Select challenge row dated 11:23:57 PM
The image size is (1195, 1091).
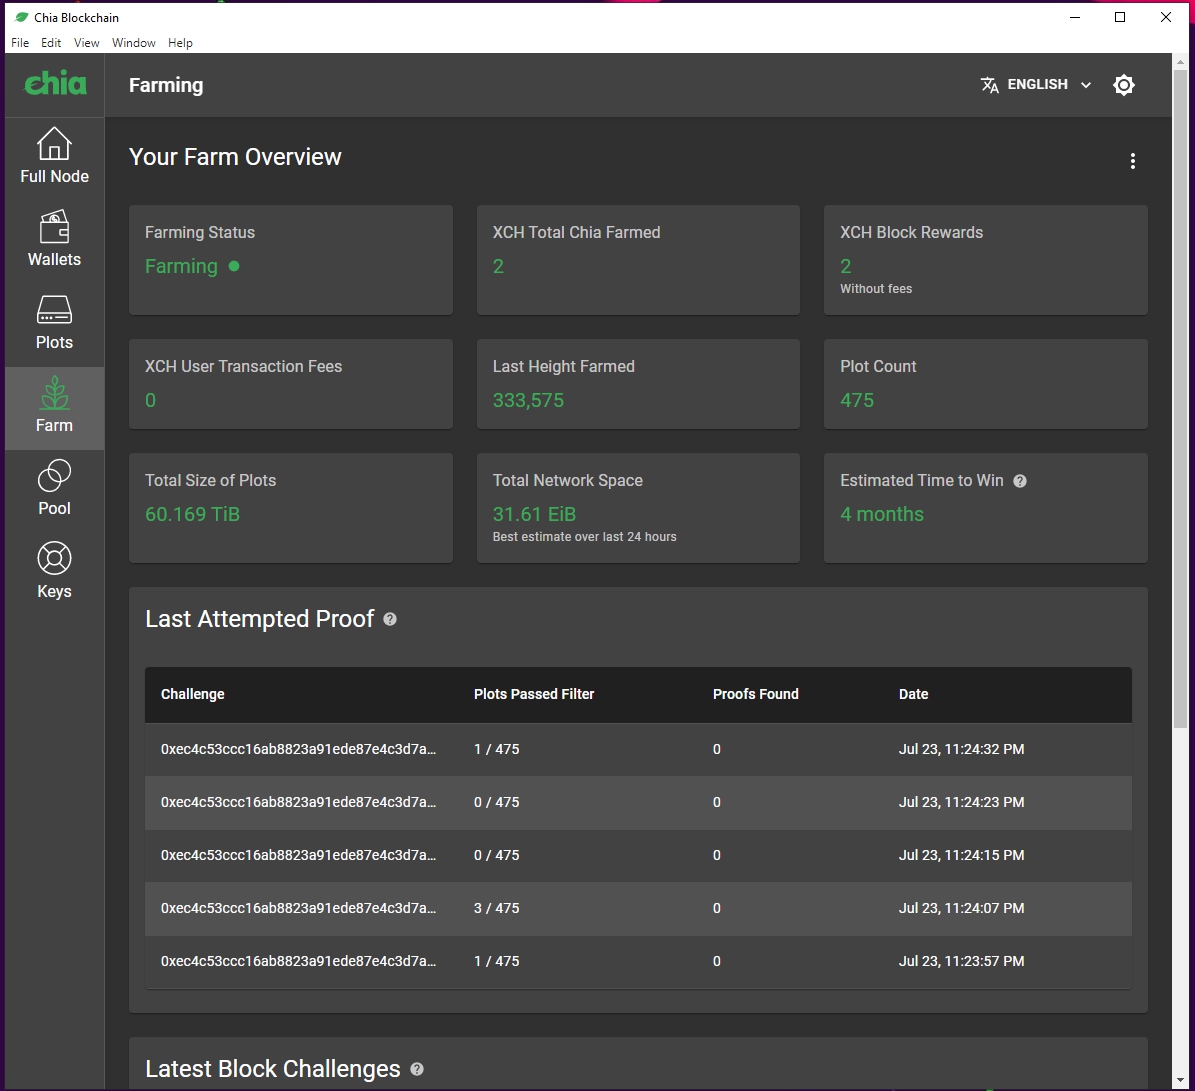pos(638,961)
